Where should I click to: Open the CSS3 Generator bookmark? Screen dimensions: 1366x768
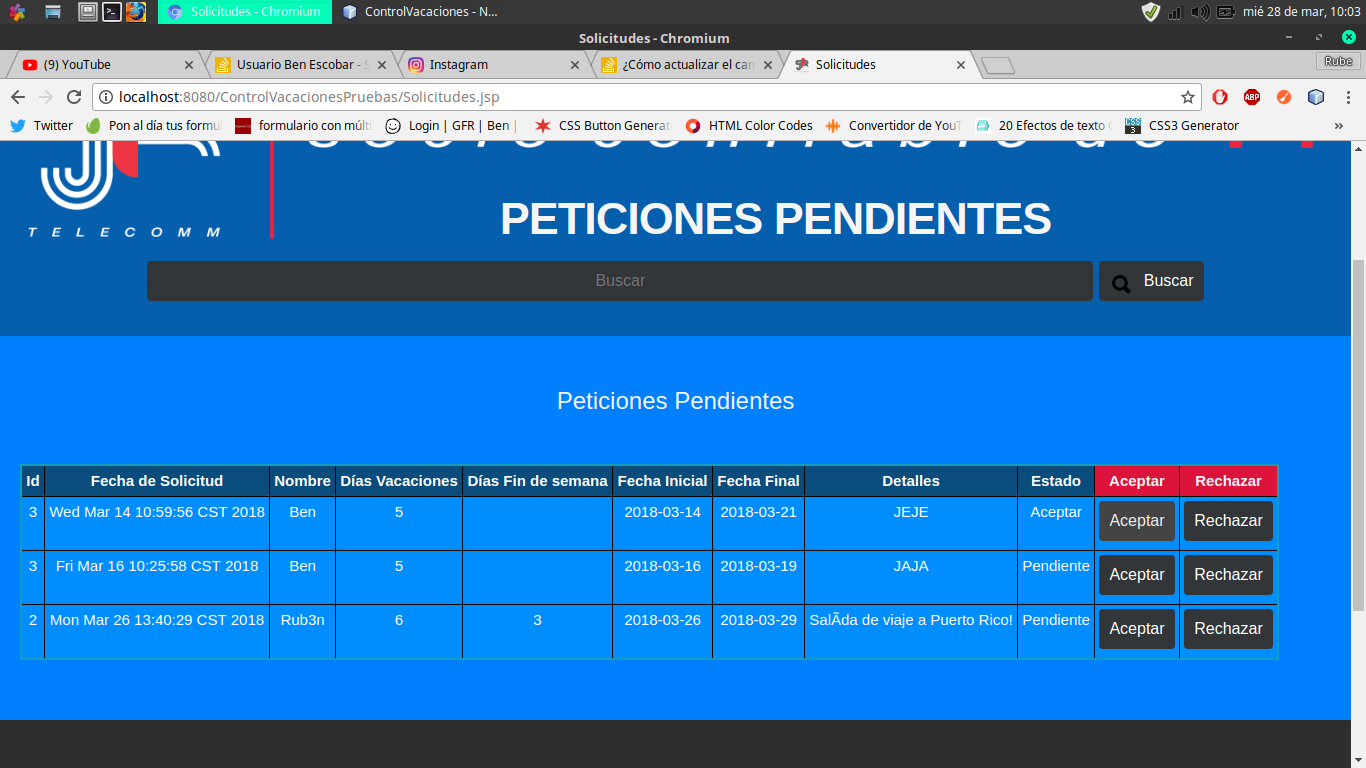tap(1182, 126)
